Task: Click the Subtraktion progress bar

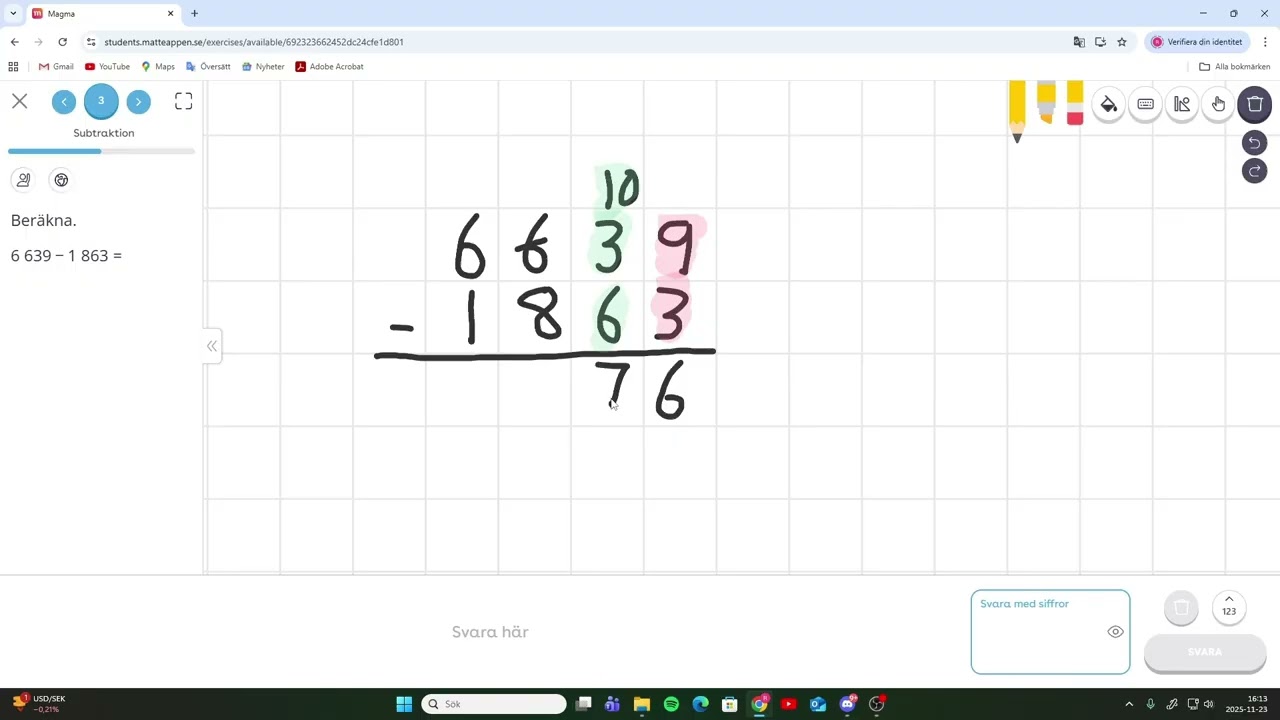Action: coord(101,151)
